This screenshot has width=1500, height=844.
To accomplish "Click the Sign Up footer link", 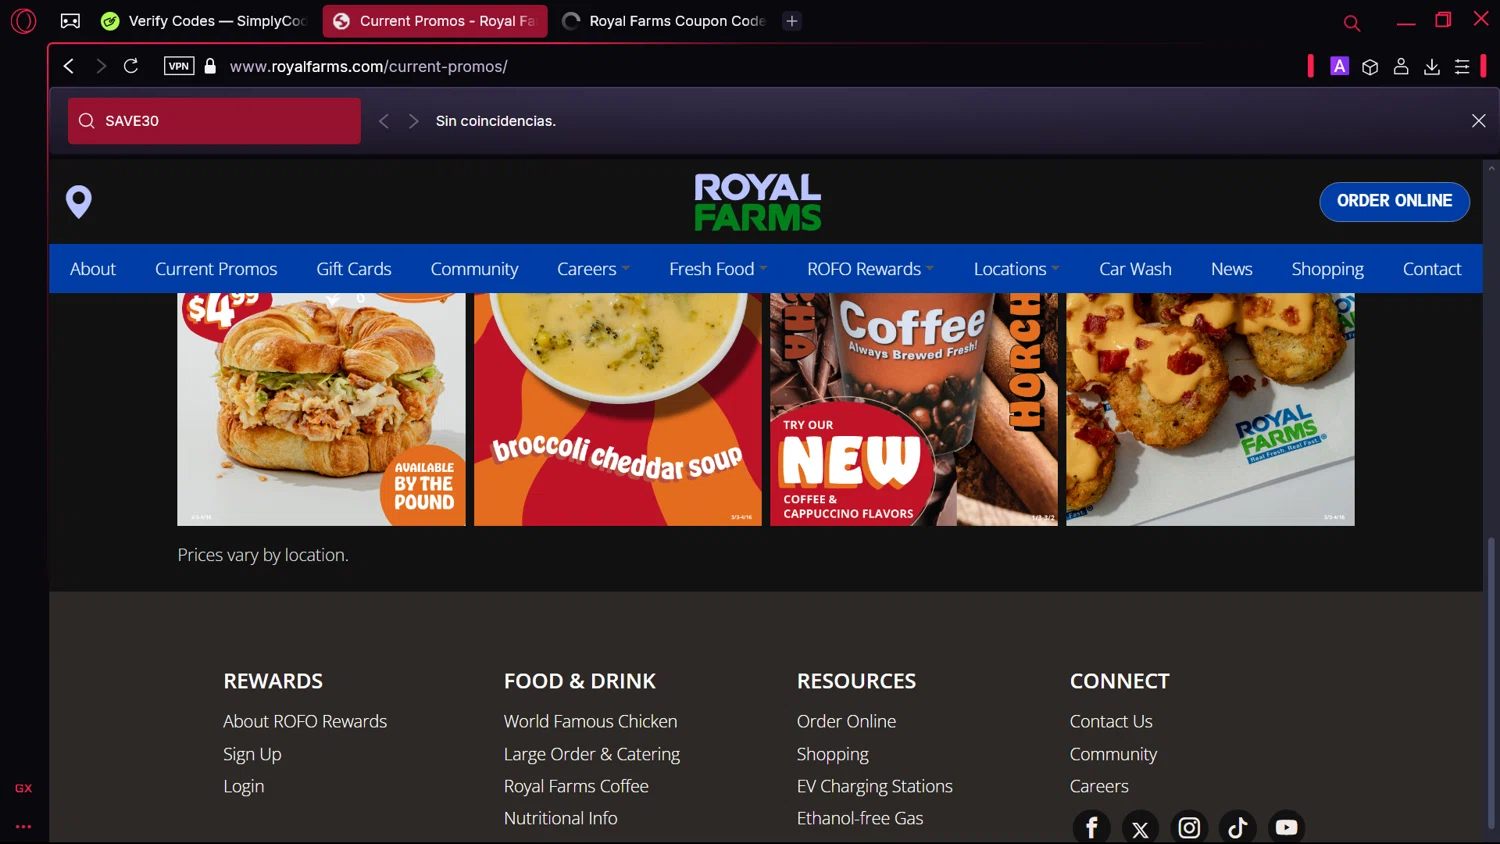I will point(252,754).
